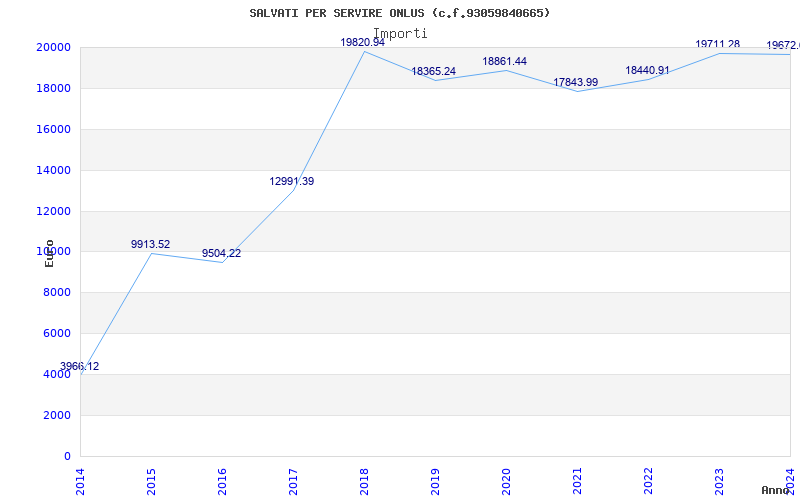Click x-axis year 2016
The width and height of the screenshot is (800, 500).
pyautogui.click(x=222, y=483)
